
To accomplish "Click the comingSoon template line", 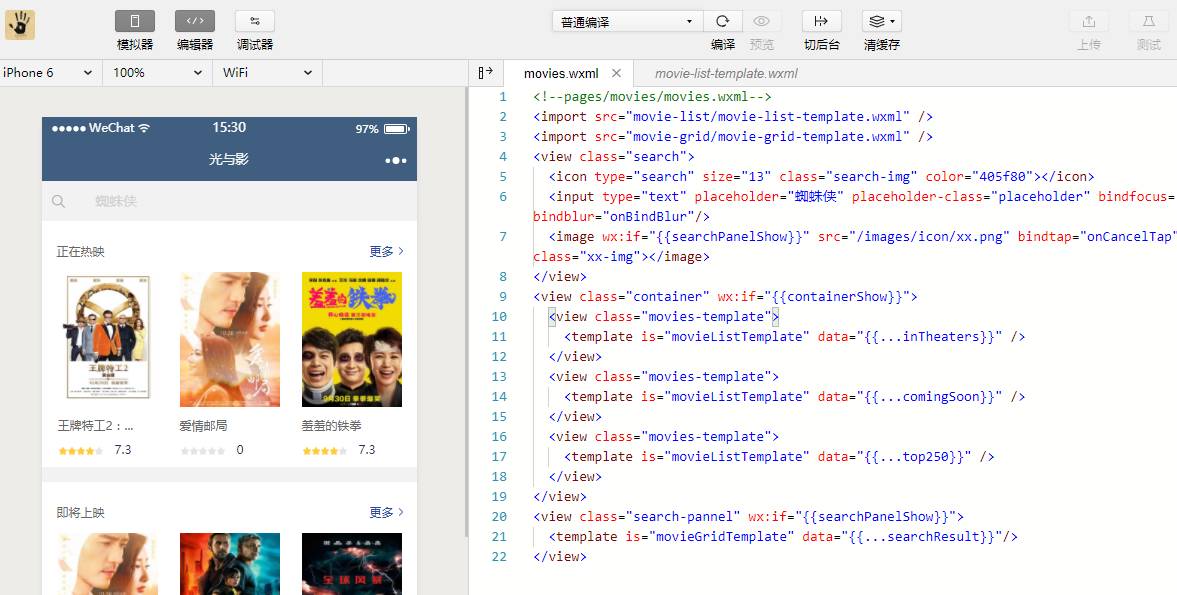I will (x=794, y=396).
